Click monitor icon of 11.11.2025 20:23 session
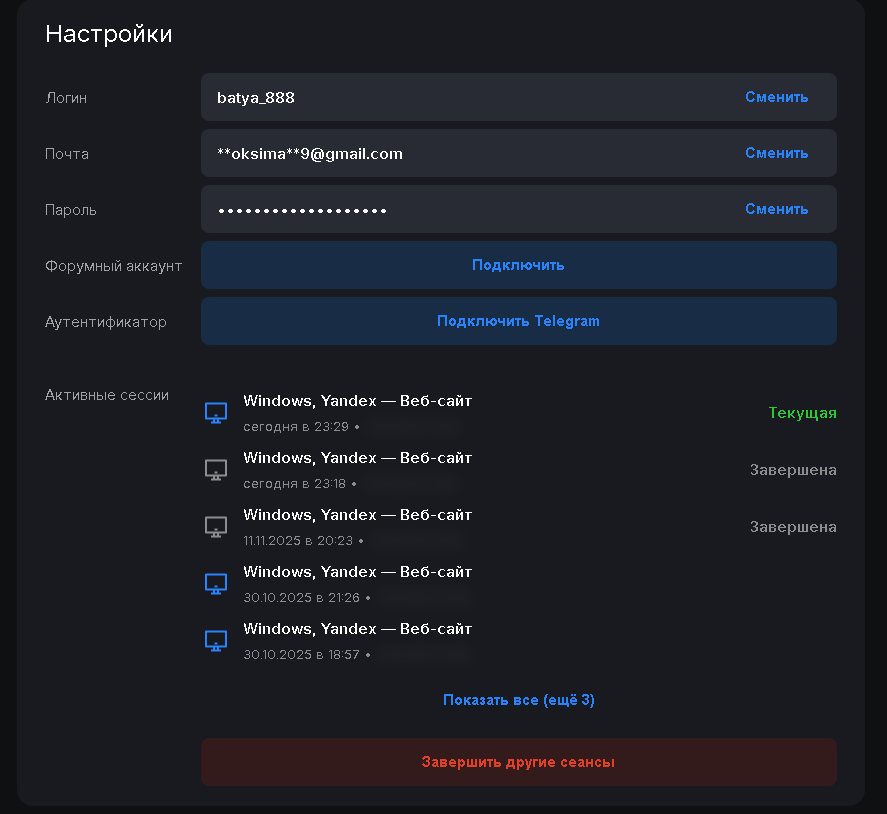This screenshot has width=887, height=814. click(x=216, y=525)
